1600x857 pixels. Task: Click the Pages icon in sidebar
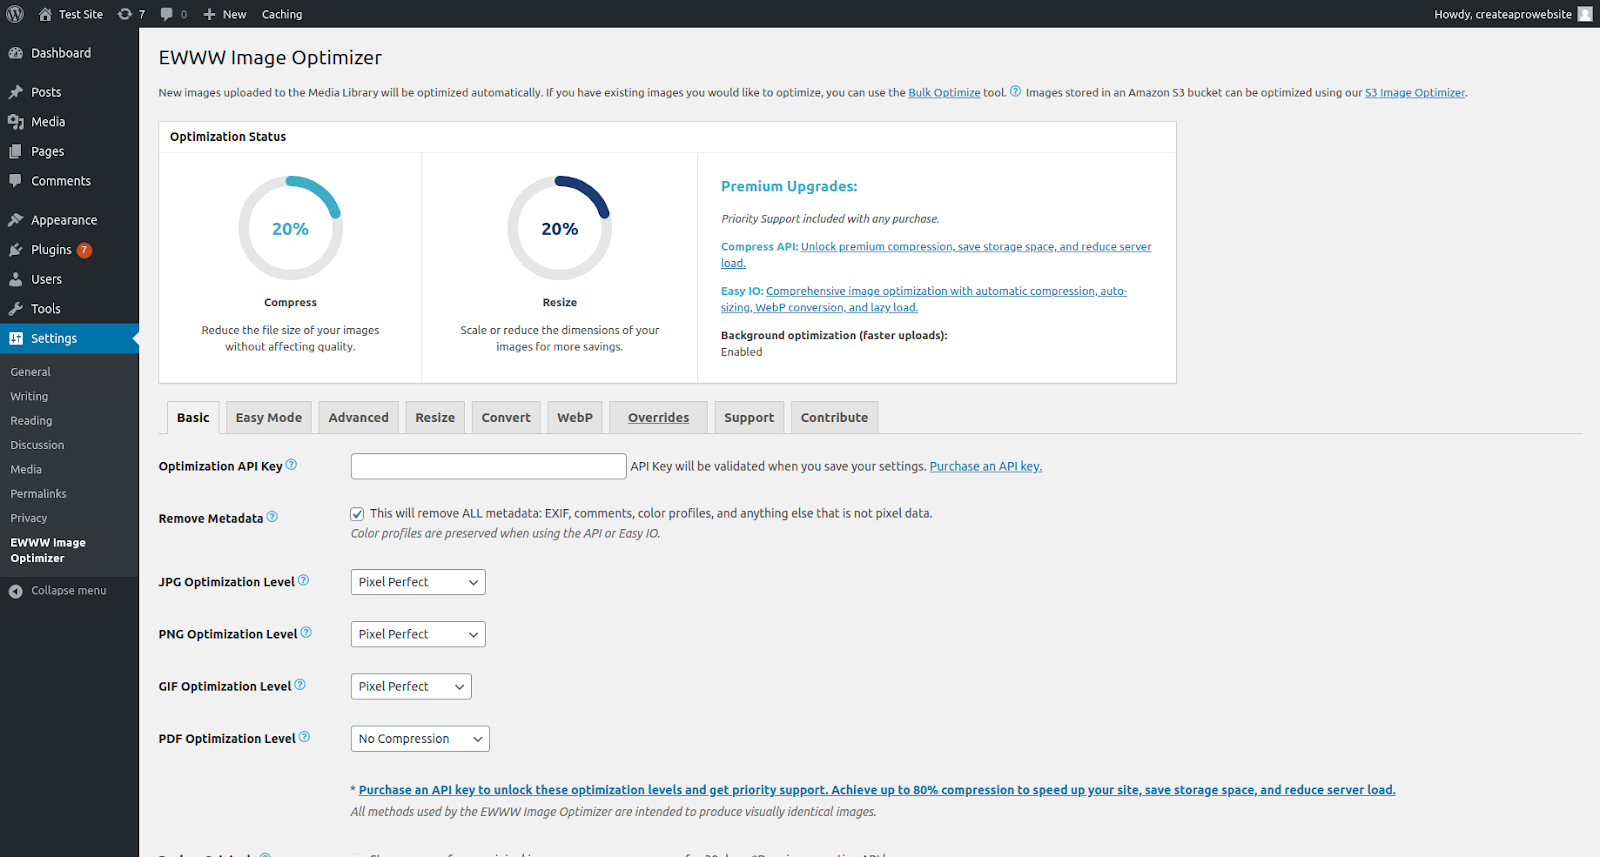click(16, 152)
